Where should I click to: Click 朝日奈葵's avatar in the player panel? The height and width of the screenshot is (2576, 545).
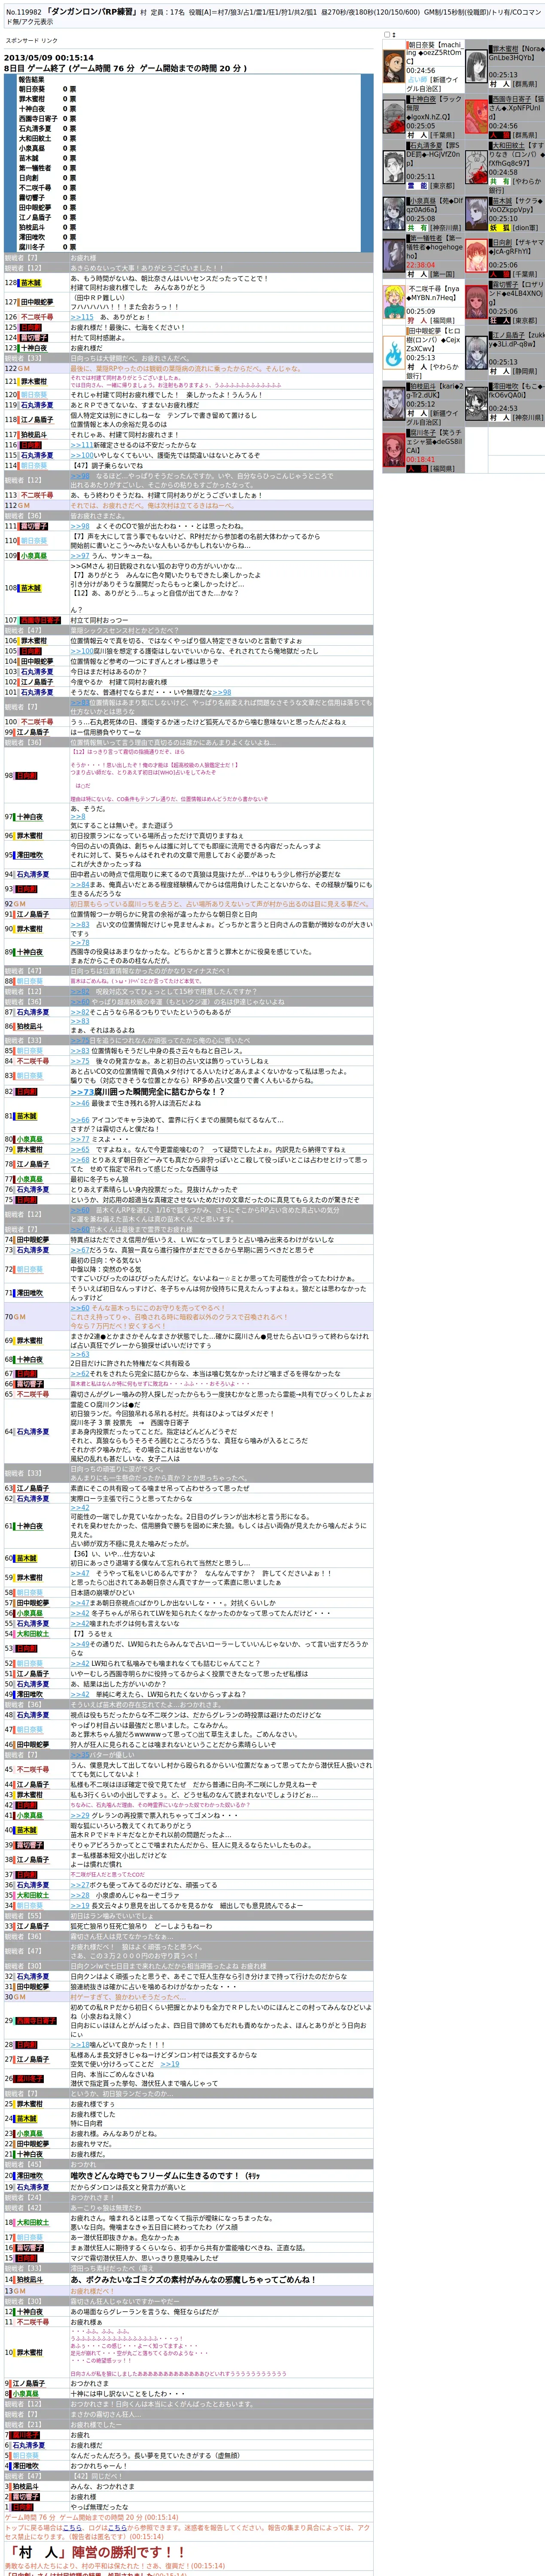[x=394, y=67]
